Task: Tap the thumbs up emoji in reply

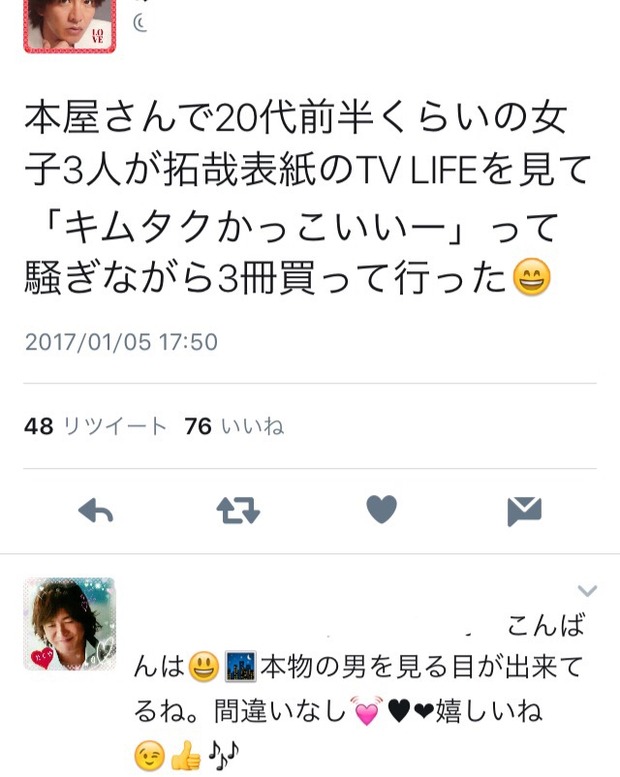Action: (186, 757)
